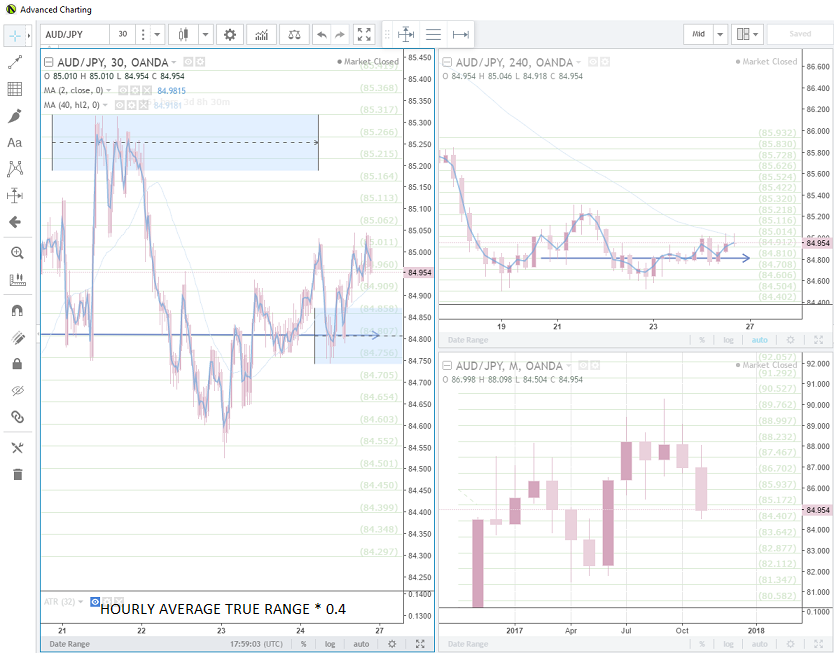This screenshot has height=653, width=834.
Task: Click the Mid price button
Action: 698,34
